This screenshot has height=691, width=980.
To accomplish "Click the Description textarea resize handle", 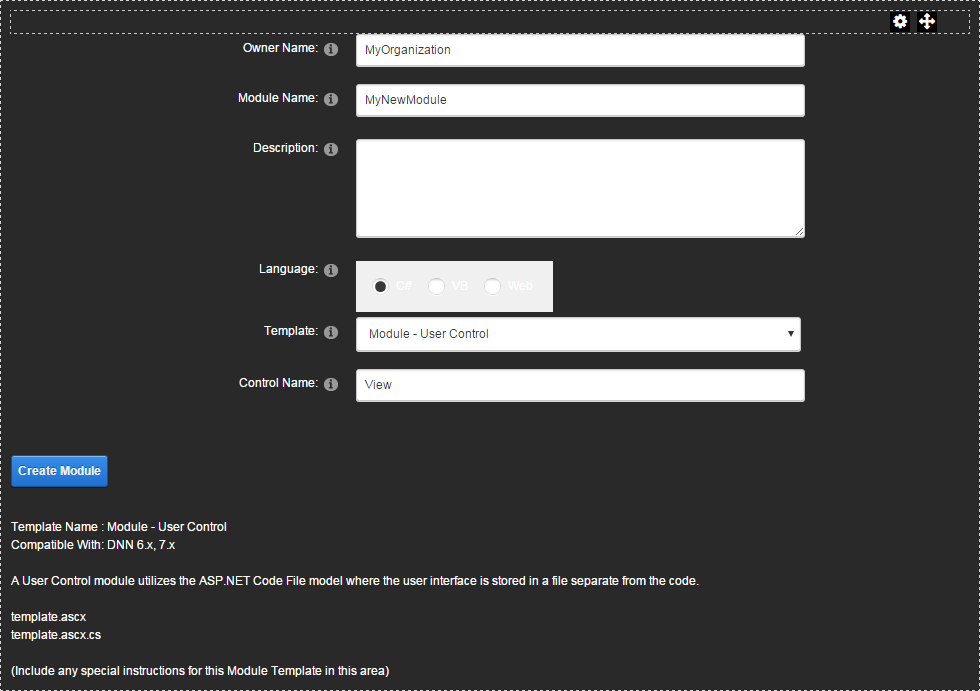I will (x=799, y=231).
